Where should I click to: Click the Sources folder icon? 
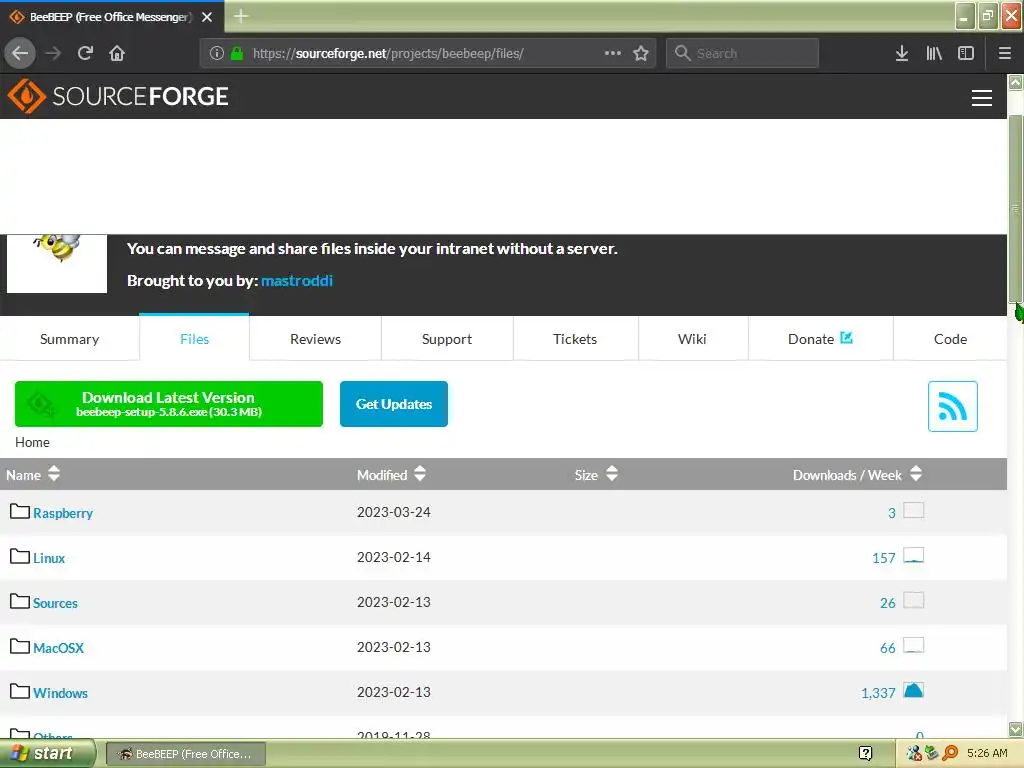20,601
